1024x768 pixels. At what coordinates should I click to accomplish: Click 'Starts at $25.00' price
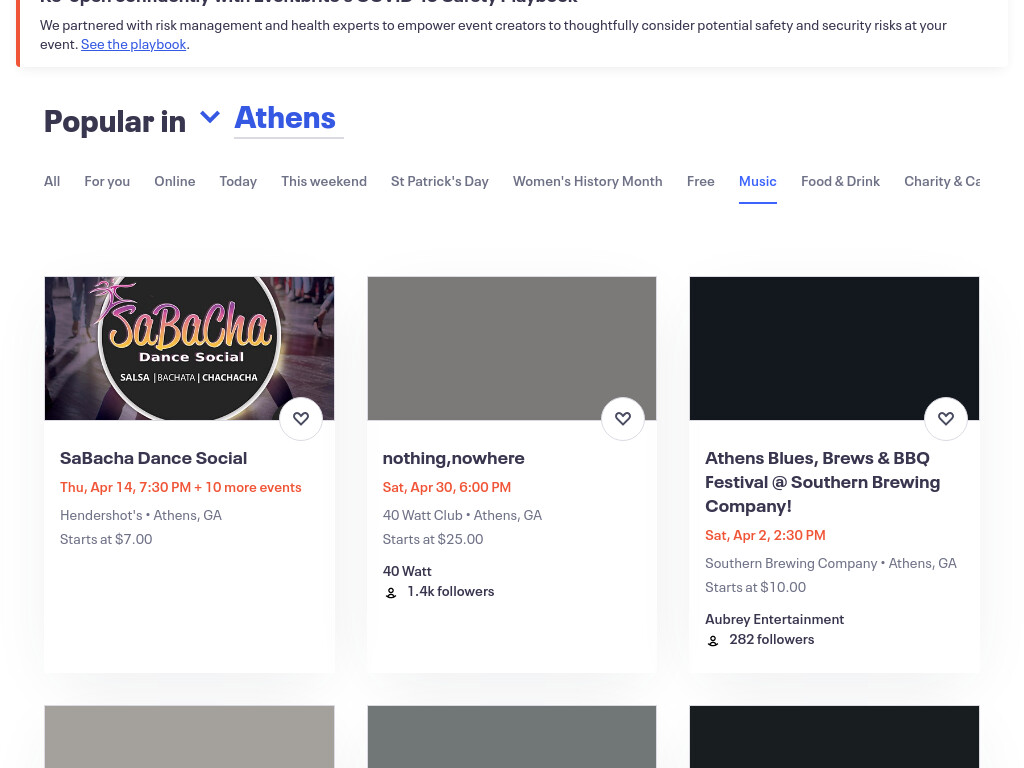point(433,539)
